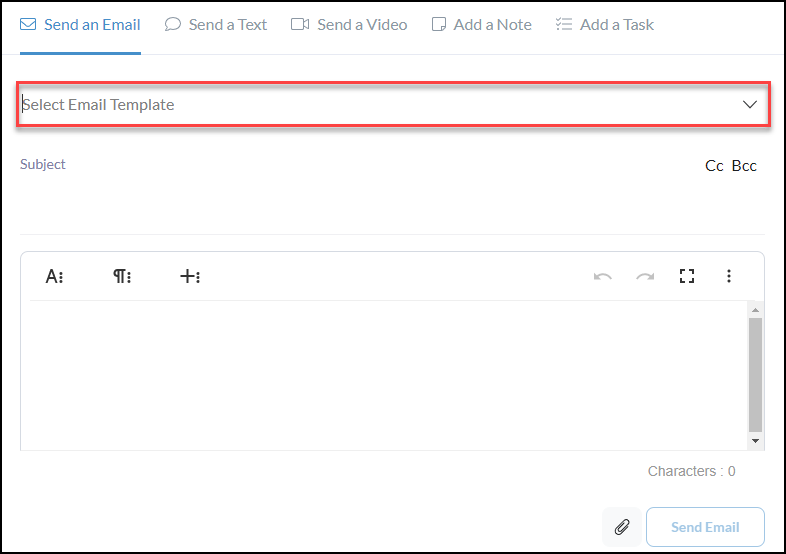Viewport: 786px width, 554px height.
Task: Switch to the Send a Text tab
Action: click(215, 25)
